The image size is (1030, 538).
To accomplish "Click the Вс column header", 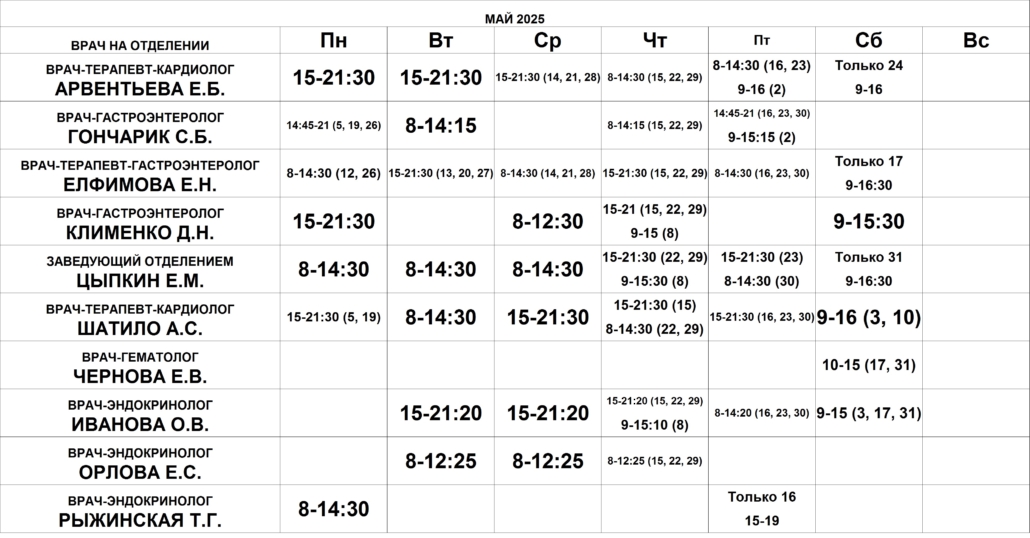I will (976, 40).
